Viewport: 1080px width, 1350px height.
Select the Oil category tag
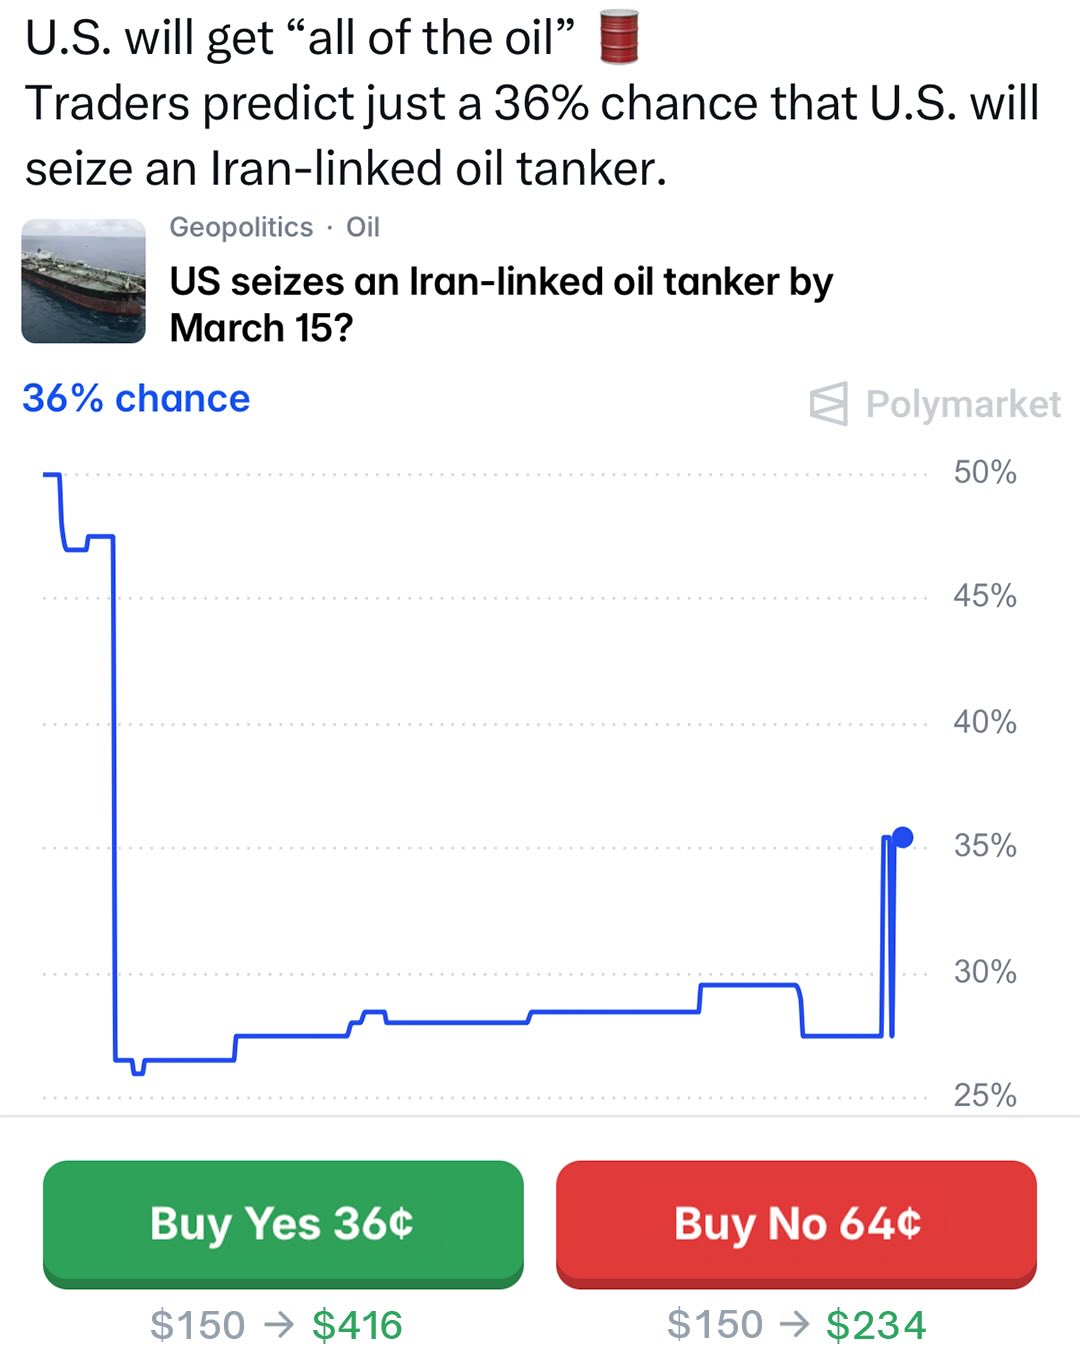pos(363,227)
